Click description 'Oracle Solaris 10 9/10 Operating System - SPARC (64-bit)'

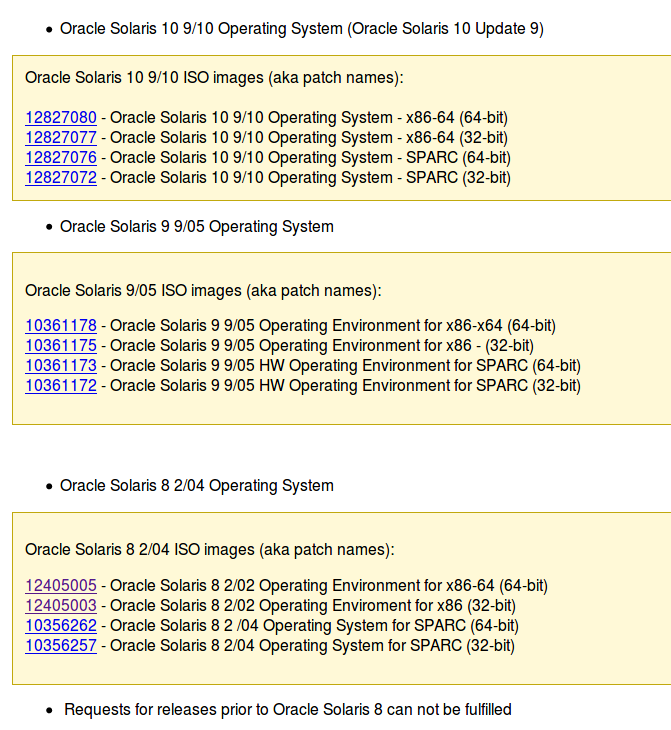pyautogui.click(x=310, y=158)
